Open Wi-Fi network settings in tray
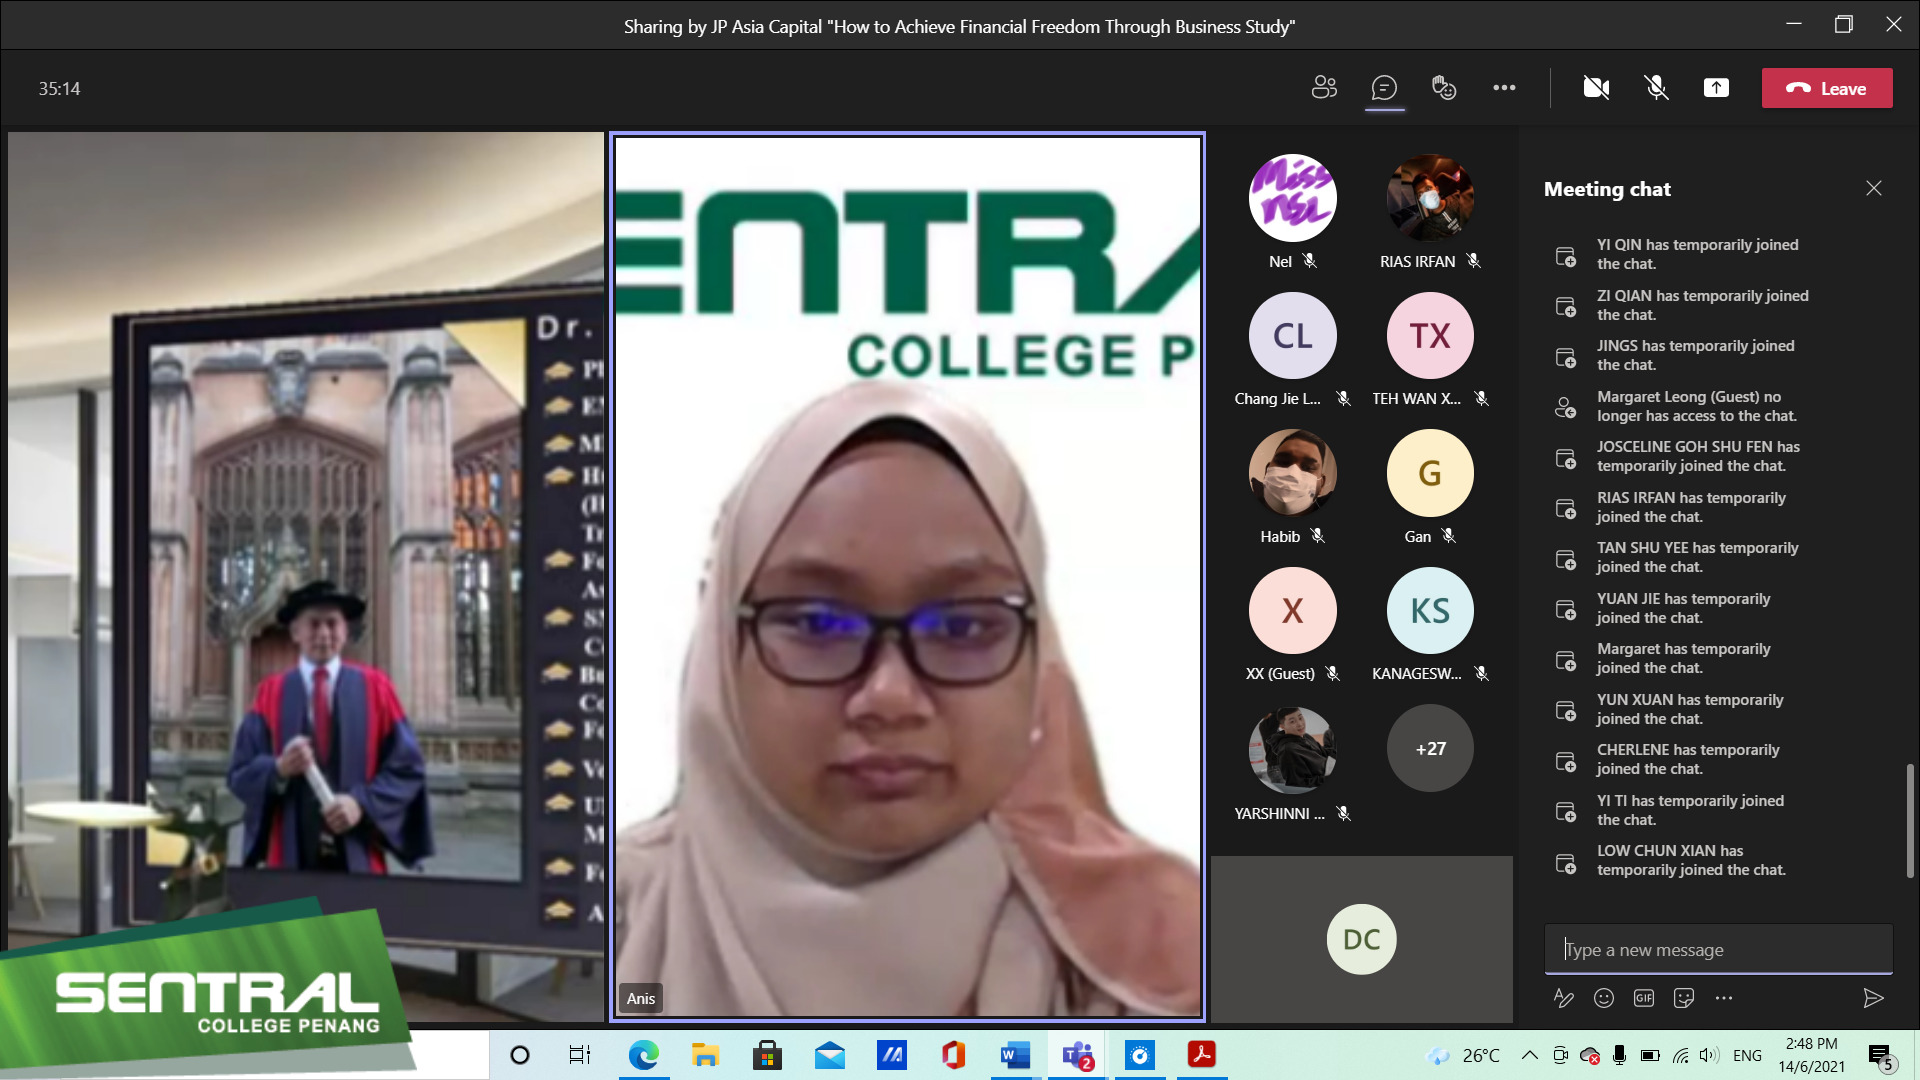The height and width of the screenshot is (1080, 1920). click(x=1681, y=1055)
